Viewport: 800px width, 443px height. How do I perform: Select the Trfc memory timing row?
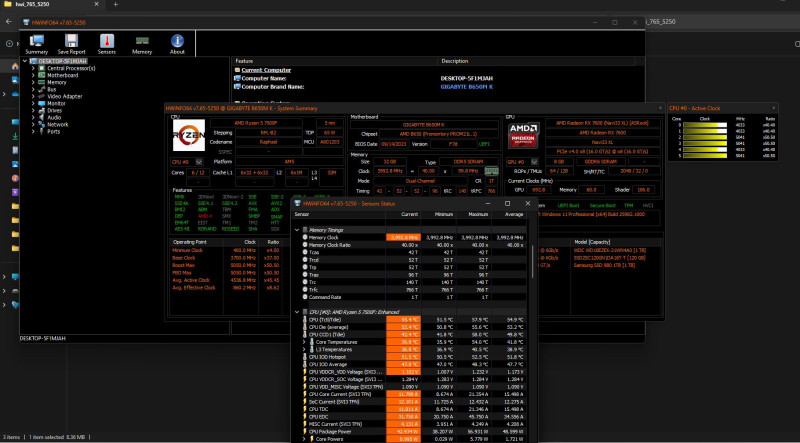pyautogui.click(x=410, y=289)
